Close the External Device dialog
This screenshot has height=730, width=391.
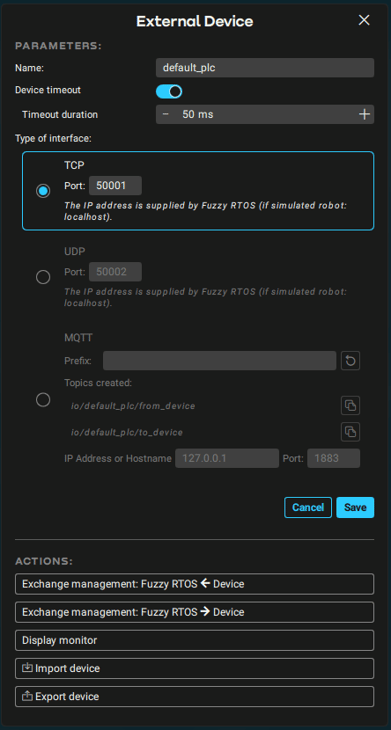(364, 20)
